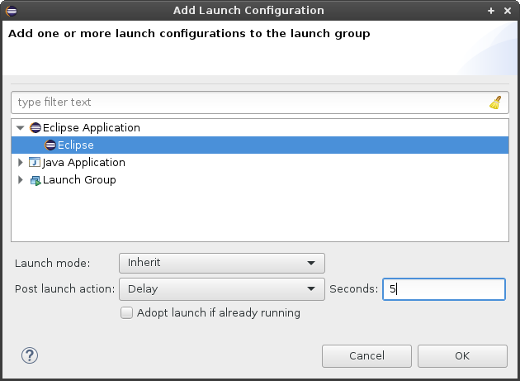Select the Launch Group label

79,180
